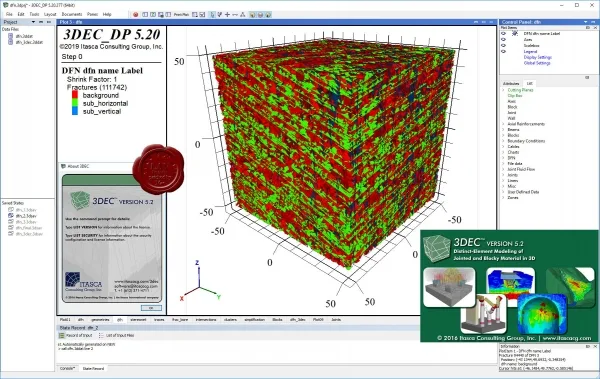Click the red stop/record toolbar icon

[x=135, y=15]
